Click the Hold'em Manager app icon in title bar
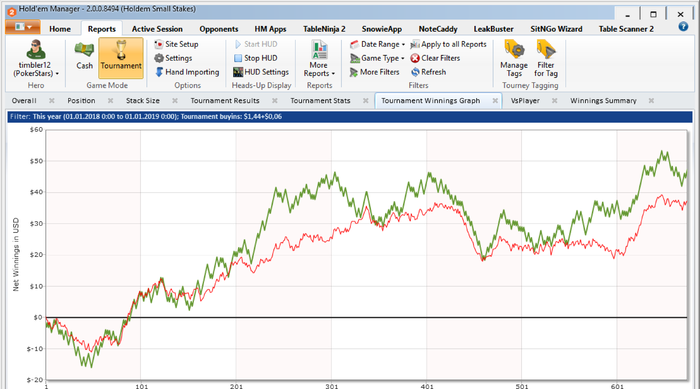 point(12,12)
